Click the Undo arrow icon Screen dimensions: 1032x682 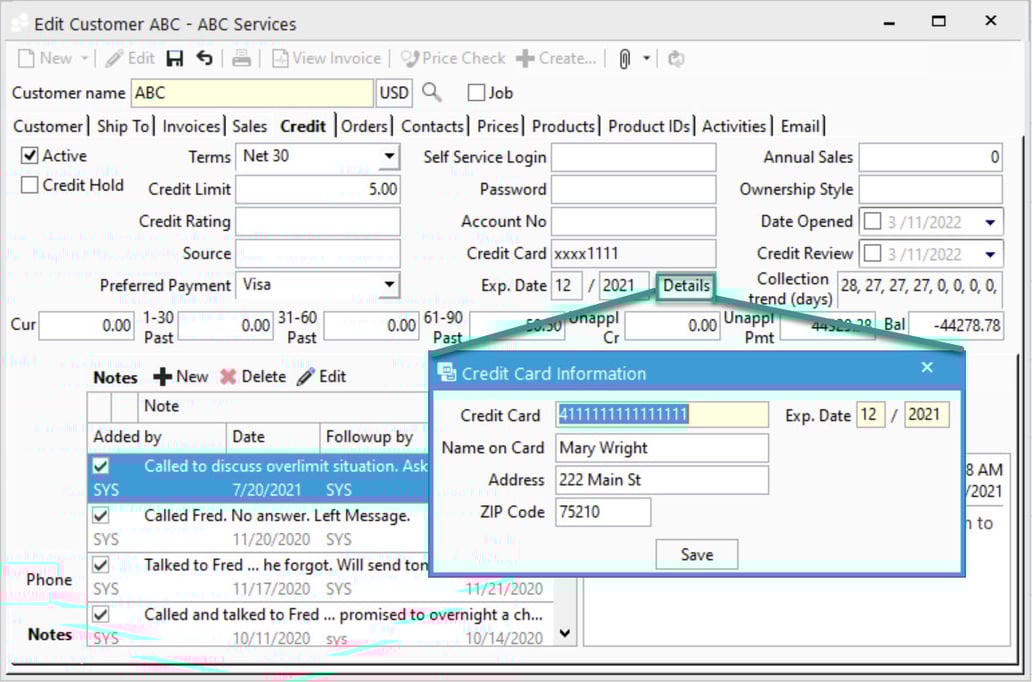[x=204, y=58]
